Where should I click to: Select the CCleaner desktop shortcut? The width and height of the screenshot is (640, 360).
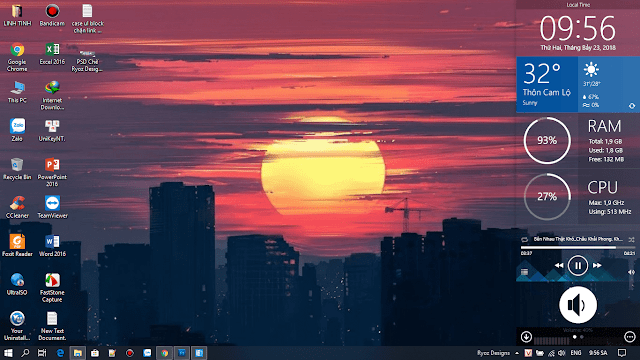click(17, 207)
